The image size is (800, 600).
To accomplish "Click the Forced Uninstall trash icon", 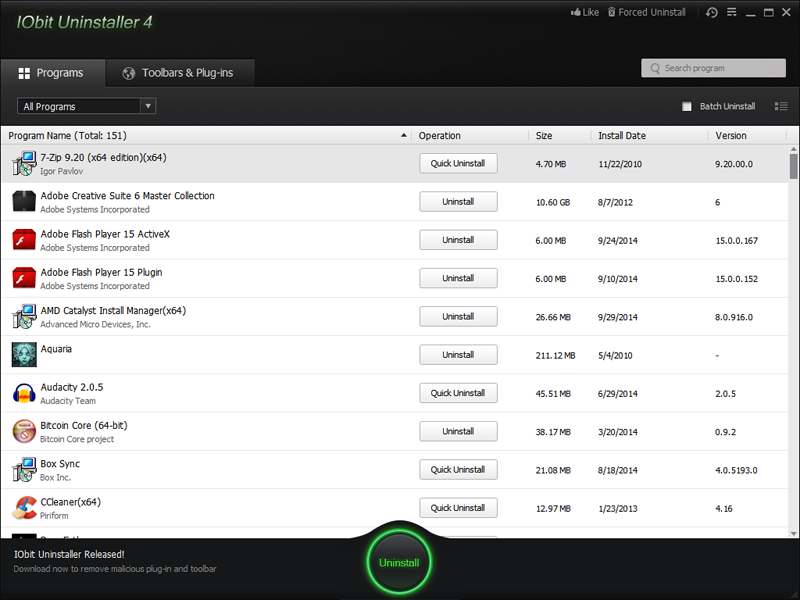I will (612, 12).
